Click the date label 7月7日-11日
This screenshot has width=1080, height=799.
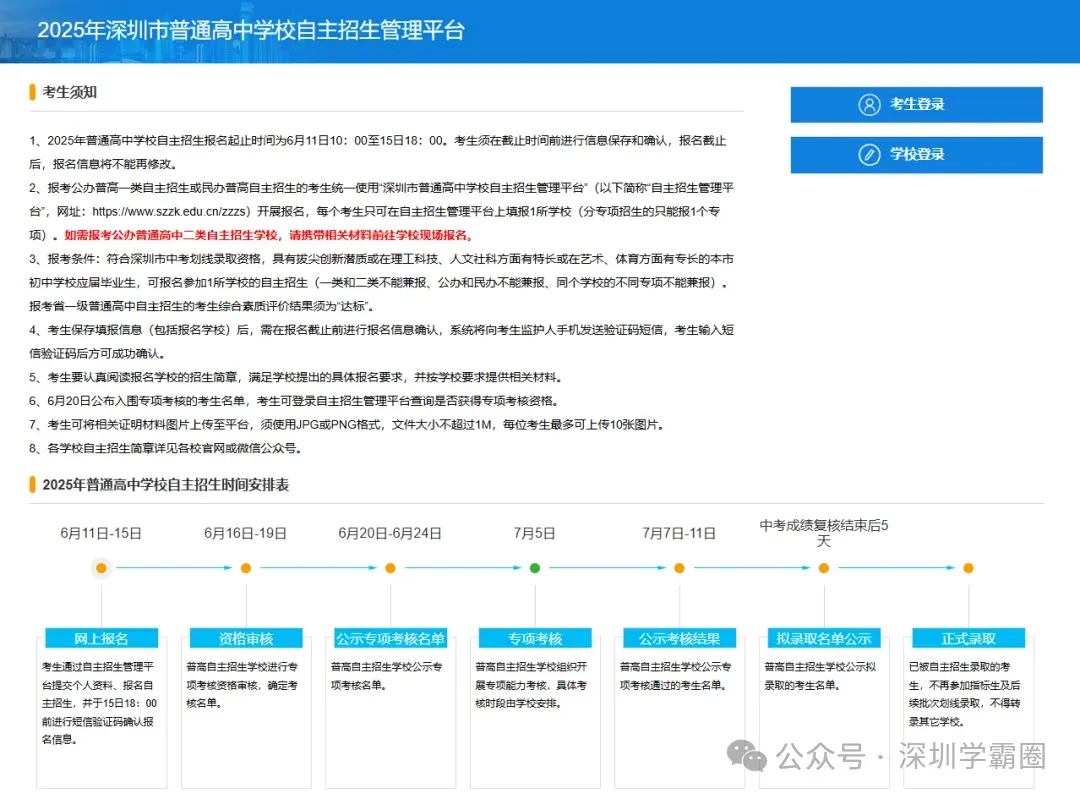pos(679,533)
